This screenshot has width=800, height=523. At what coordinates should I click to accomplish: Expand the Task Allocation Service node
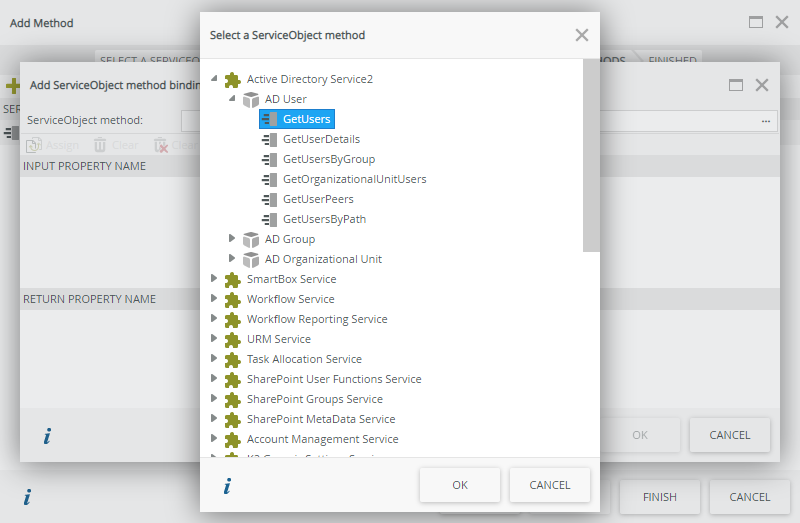point(214,359)
